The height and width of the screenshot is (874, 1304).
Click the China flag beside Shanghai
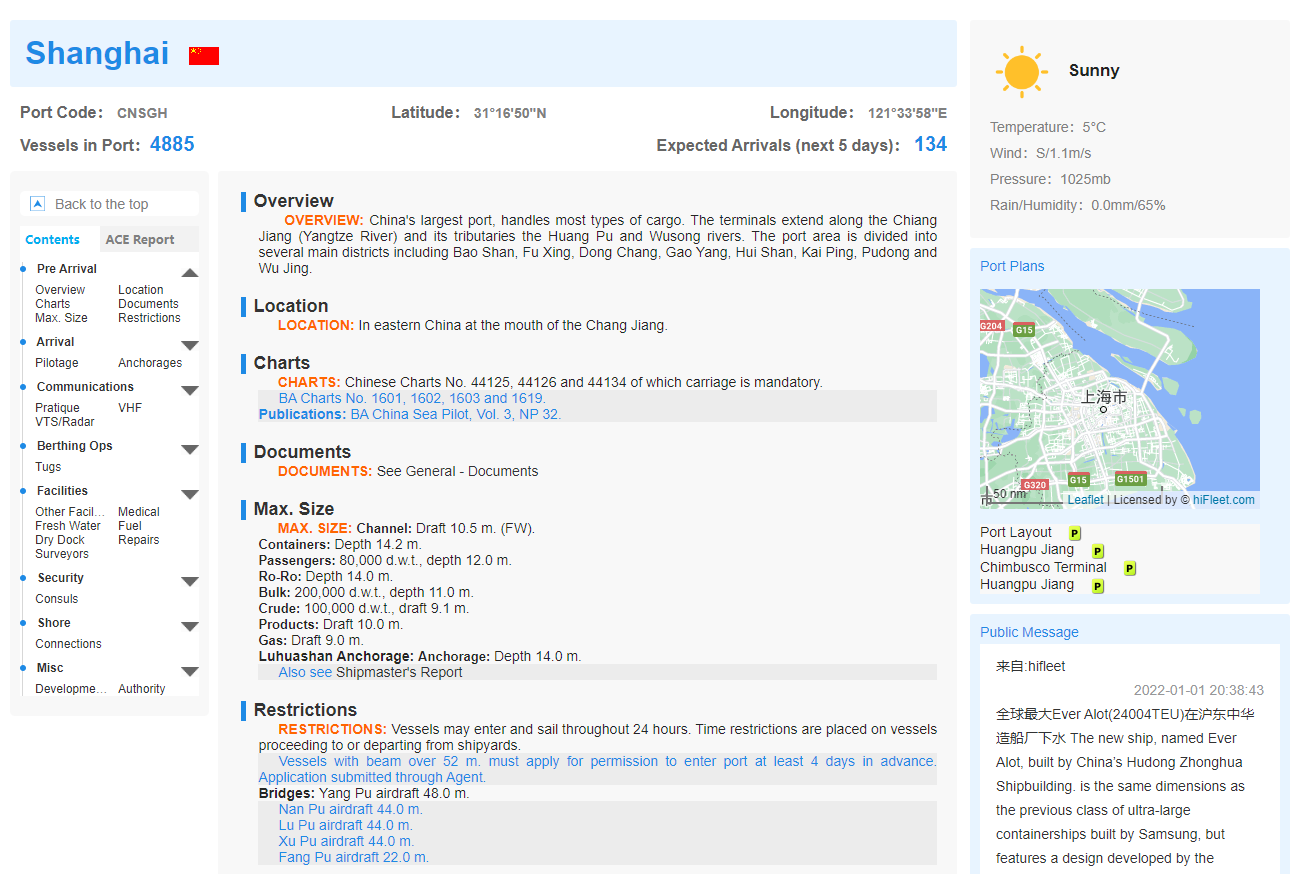tap(204, 56)
